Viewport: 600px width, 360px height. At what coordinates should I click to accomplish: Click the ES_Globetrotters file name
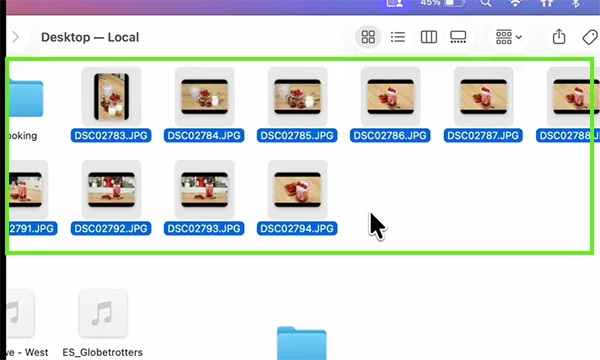(x=103, y=352)
